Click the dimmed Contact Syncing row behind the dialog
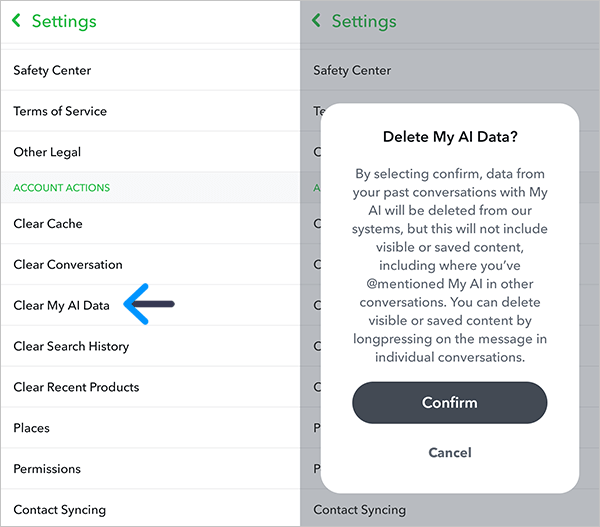This screenshot has height=527, width=600. 360,510
